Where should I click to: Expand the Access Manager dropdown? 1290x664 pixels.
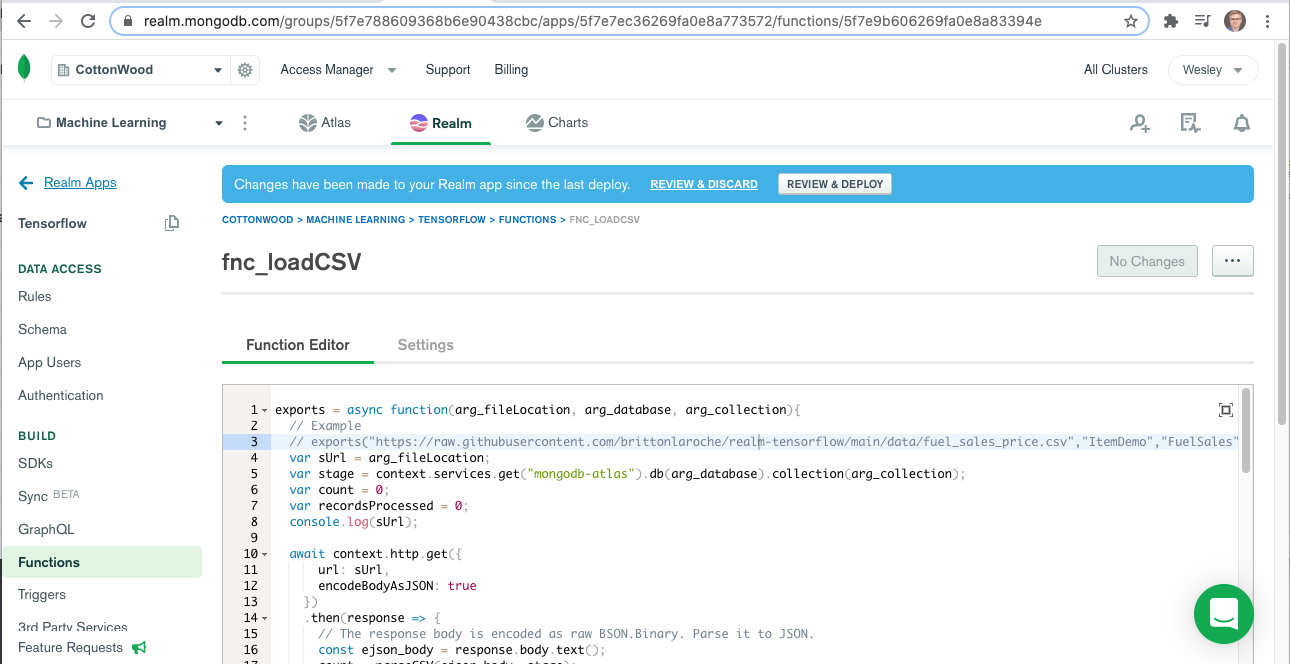coord(339,70)
